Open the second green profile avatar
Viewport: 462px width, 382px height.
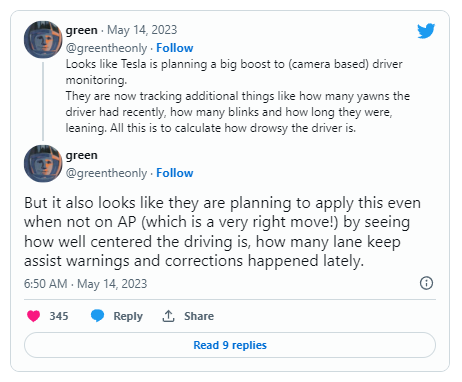pos(43,163)
